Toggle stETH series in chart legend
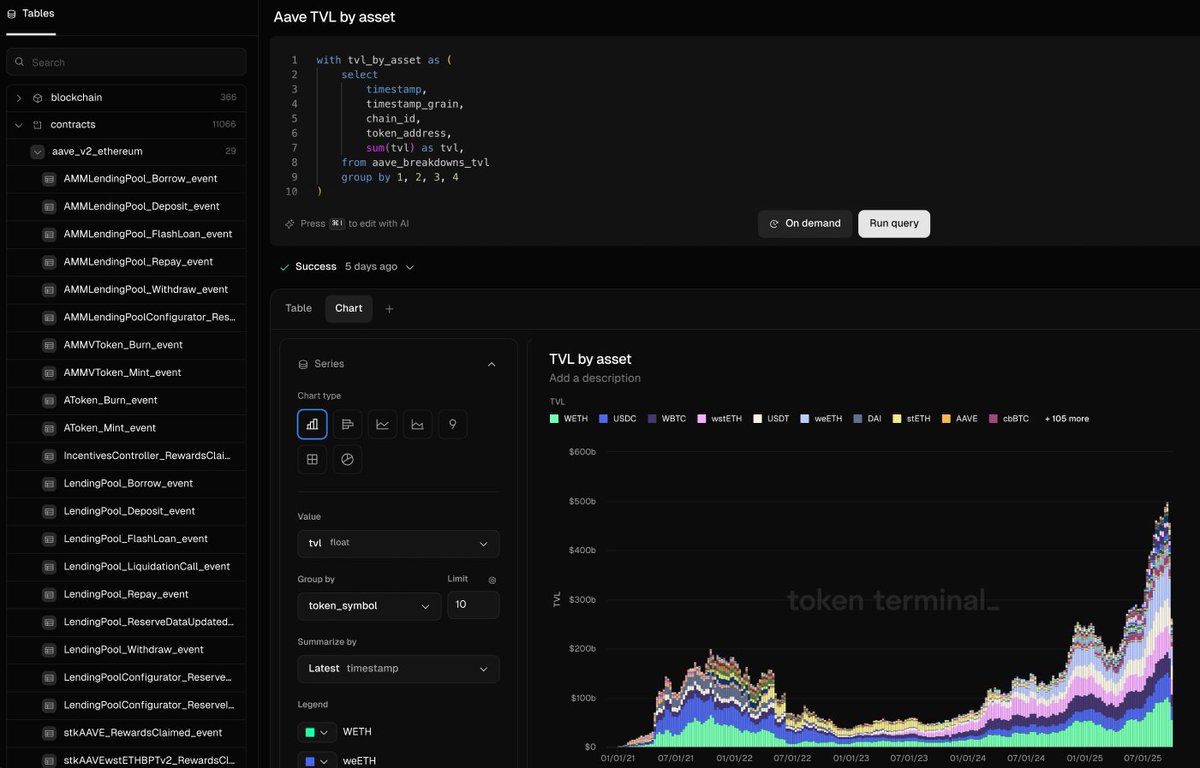1200x768 pixels. 911,419
